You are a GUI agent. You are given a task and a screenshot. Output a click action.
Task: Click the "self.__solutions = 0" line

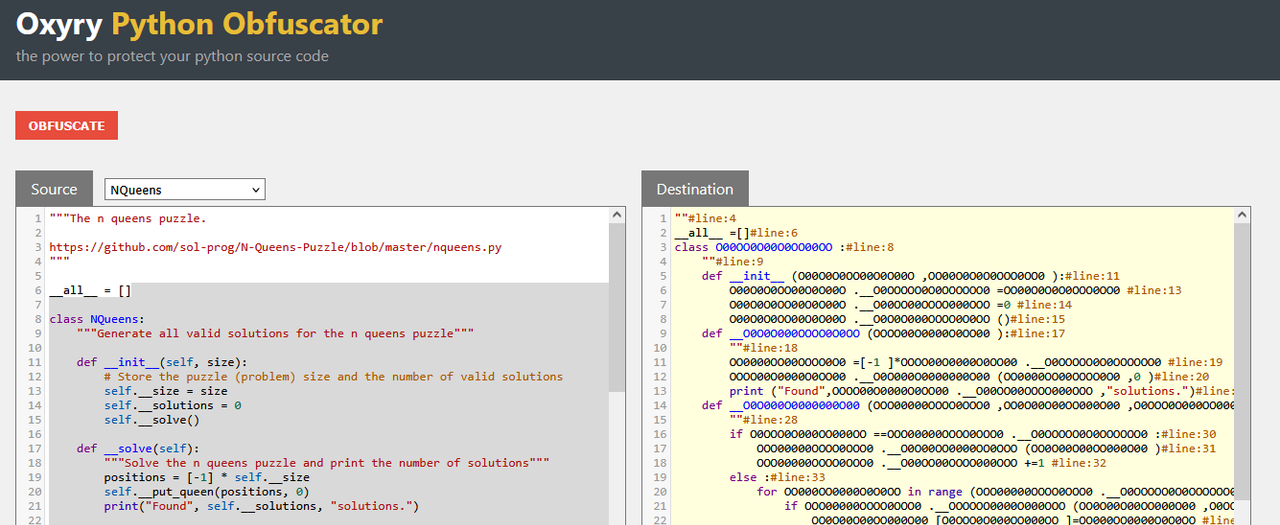click(x=172, y=405)
